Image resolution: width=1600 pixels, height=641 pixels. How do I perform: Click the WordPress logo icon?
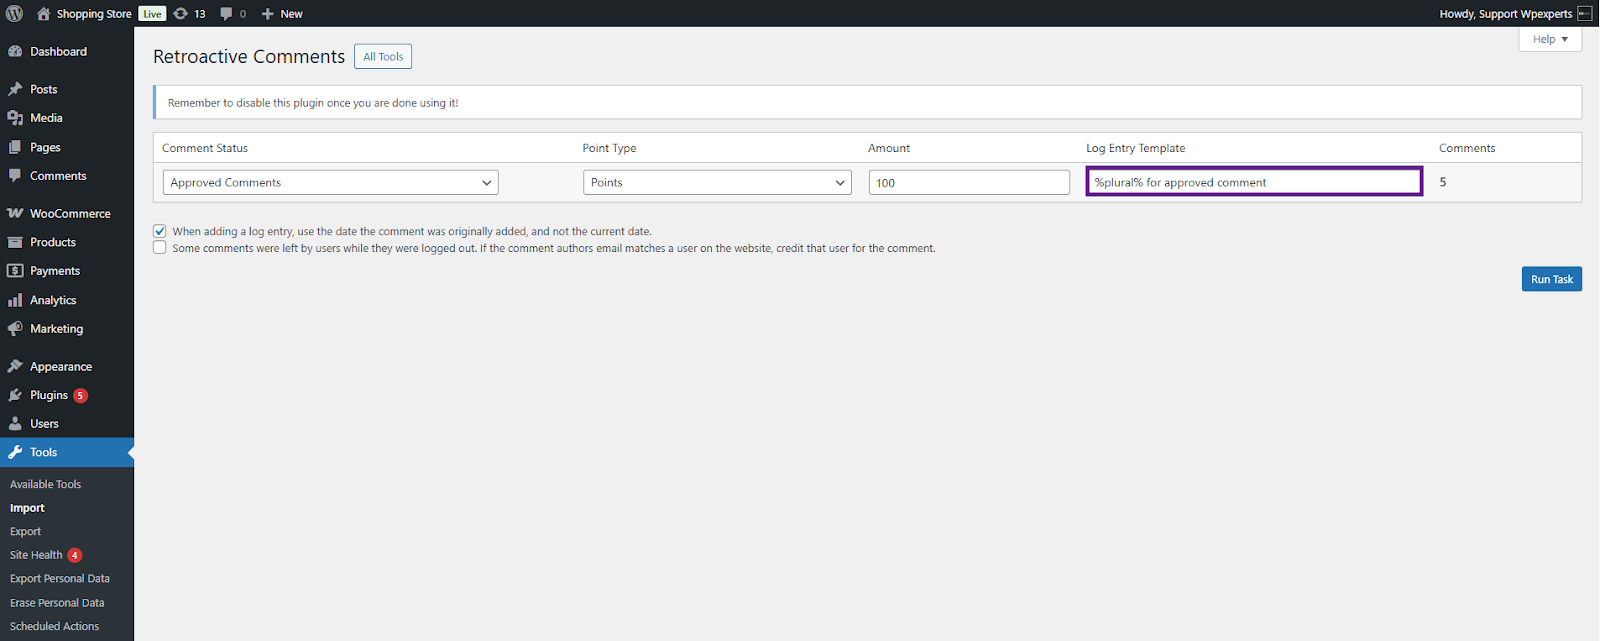pos(14,14)
